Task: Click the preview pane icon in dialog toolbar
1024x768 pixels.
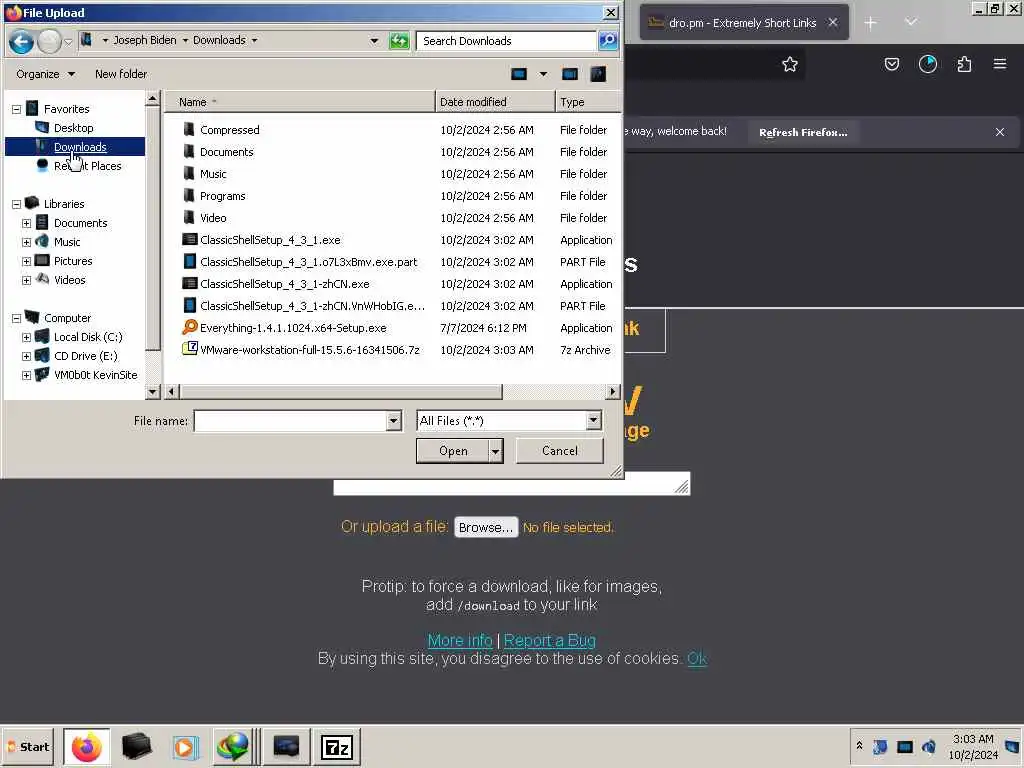Action: point(569,74)
